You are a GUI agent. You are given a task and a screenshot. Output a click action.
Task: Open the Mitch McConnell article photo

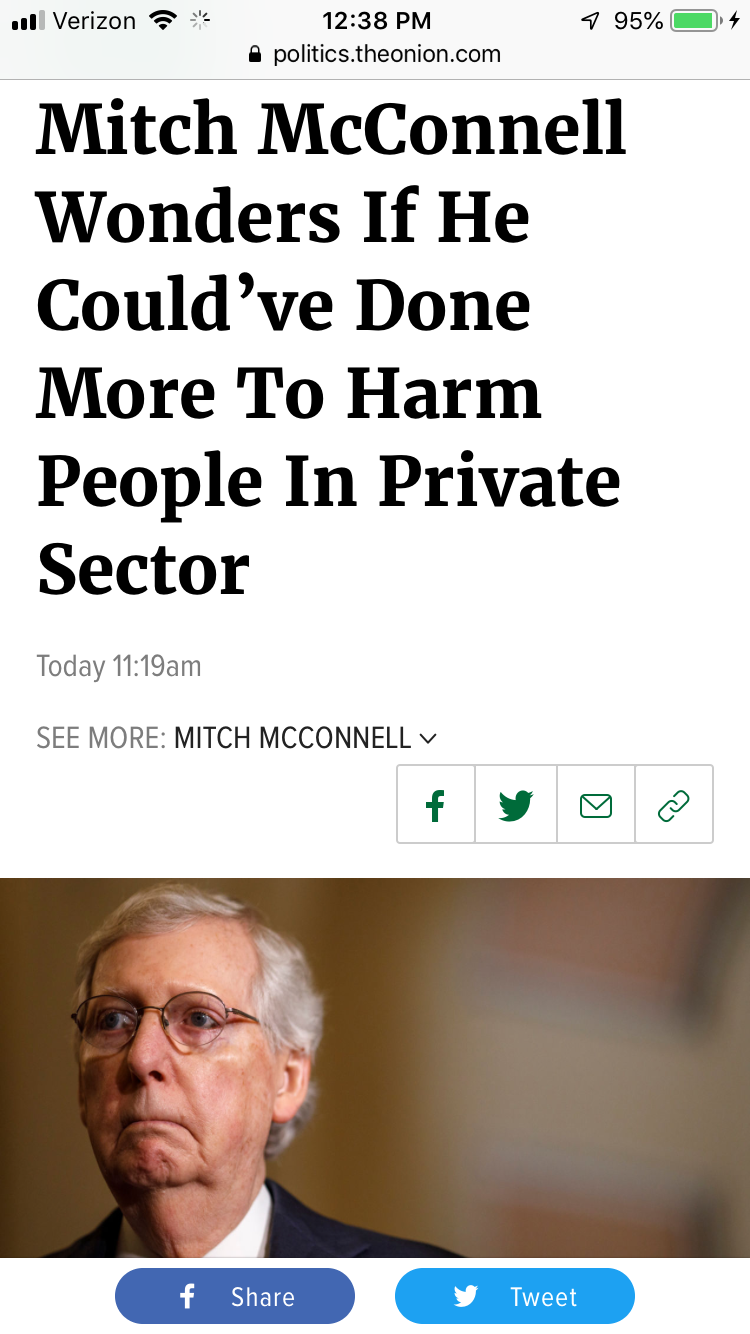pos(375,1066)
